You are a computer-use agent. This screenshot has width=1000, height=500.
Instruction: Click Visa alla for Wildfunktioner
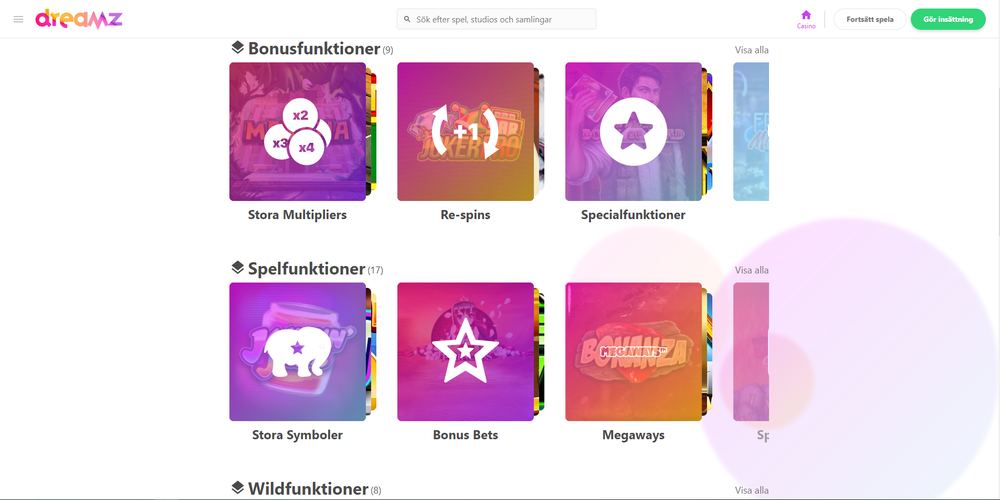pyautogui.click(x=751, y=491)
